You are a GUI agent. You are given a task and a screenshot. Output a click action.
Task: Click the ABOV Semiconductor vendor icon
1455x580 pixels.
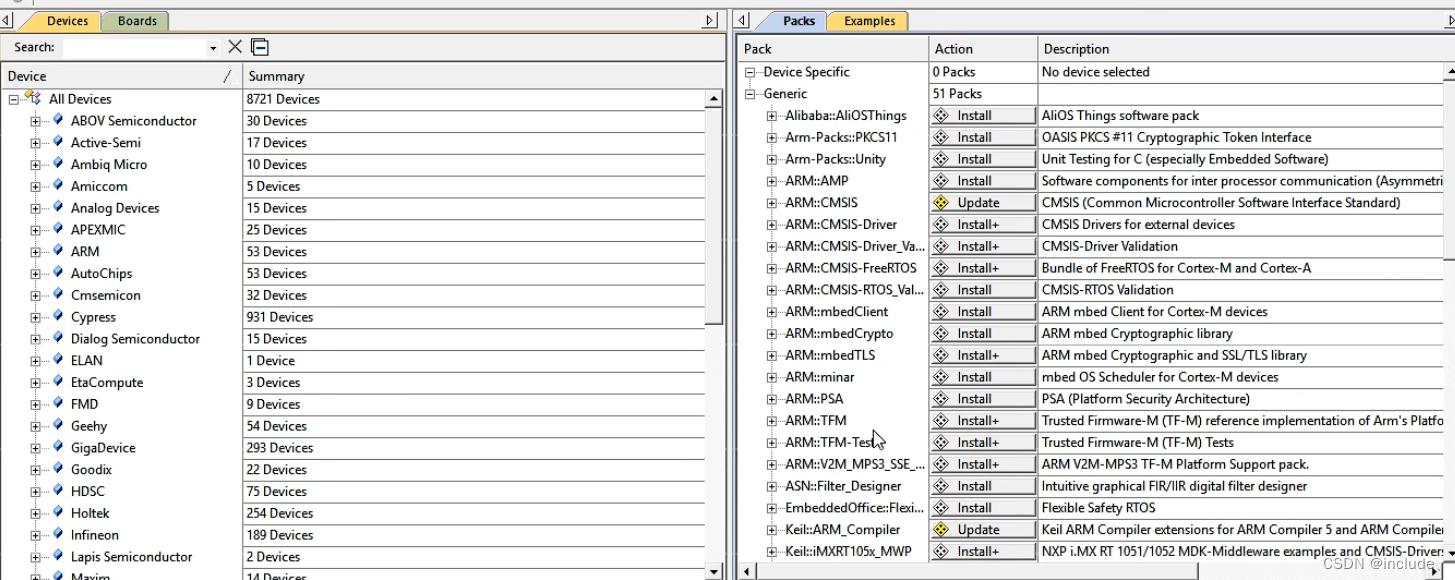(58, 120)
